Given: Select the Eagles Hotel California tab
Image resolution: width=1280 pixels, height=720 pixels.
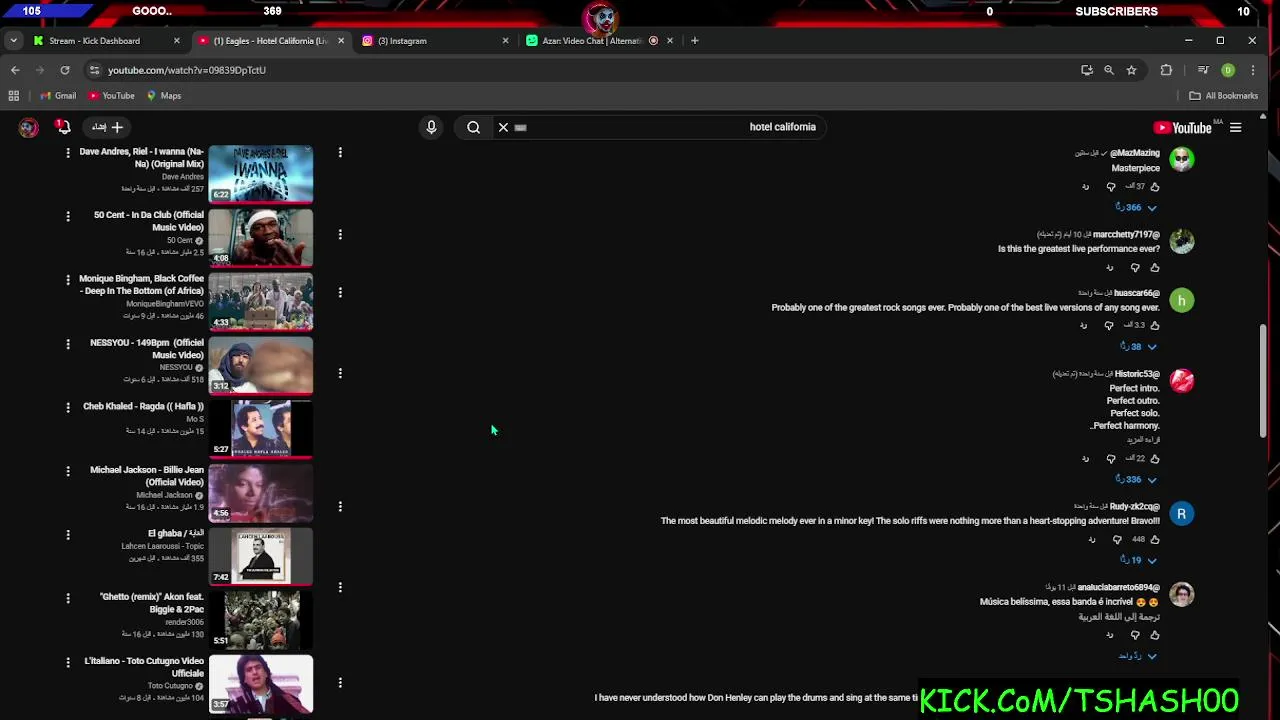Looking at the screenshot, I should tap(270, 41).
